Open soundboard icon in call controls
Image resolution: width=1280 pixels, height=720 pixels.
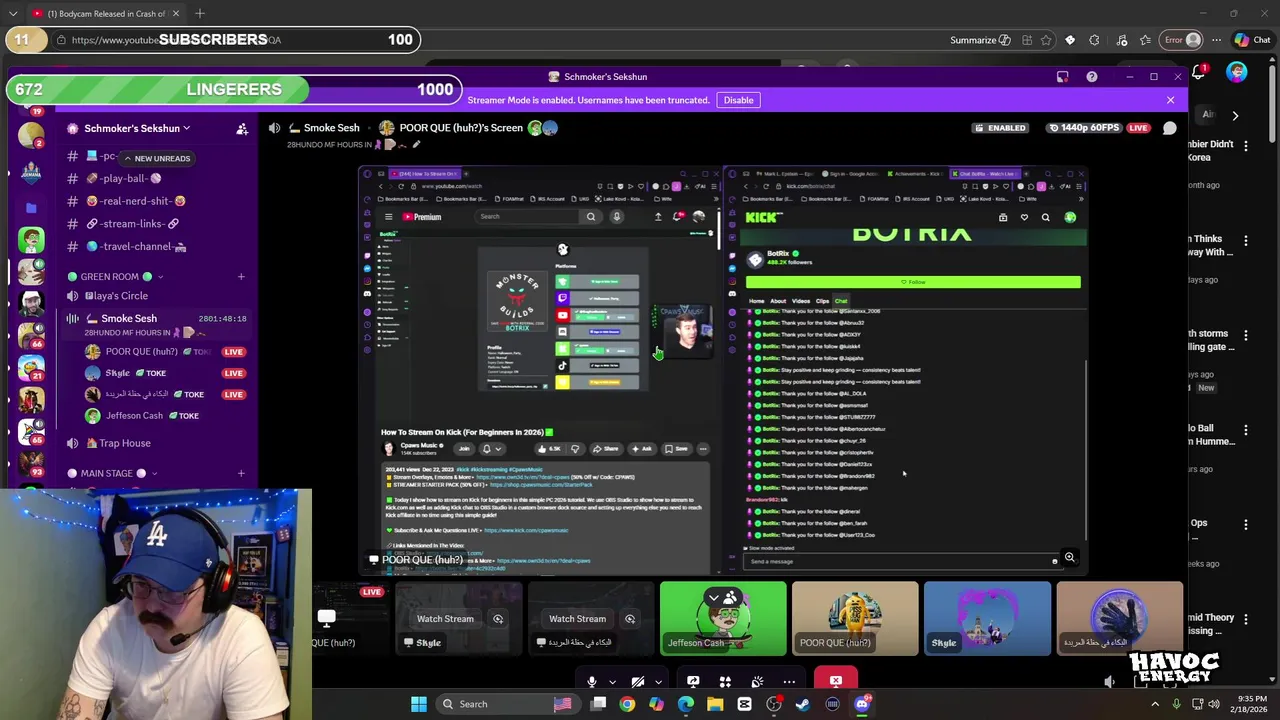point(757,682)
